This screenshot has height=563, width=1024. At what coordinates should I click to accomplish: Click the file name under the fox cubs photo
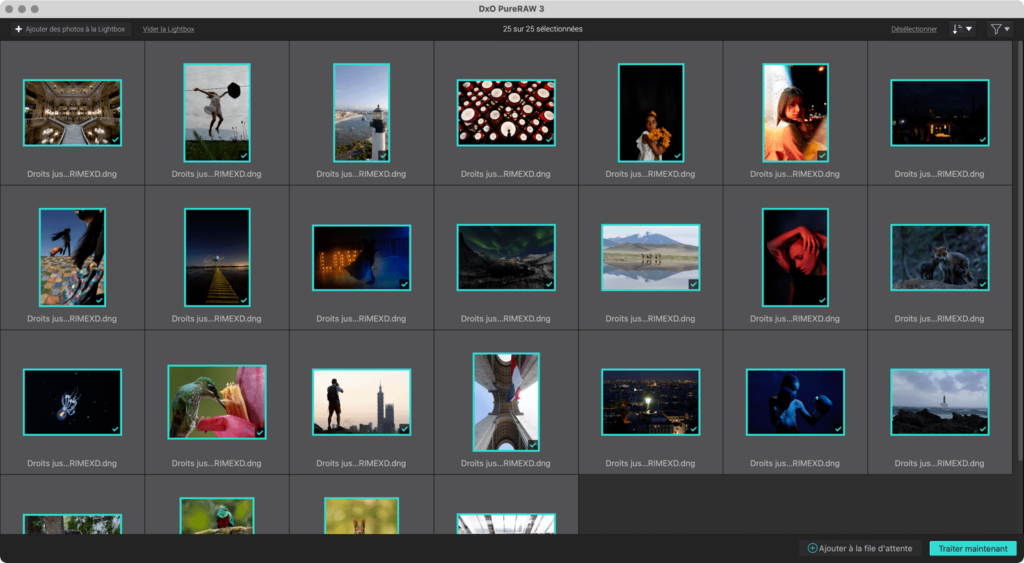939,319
